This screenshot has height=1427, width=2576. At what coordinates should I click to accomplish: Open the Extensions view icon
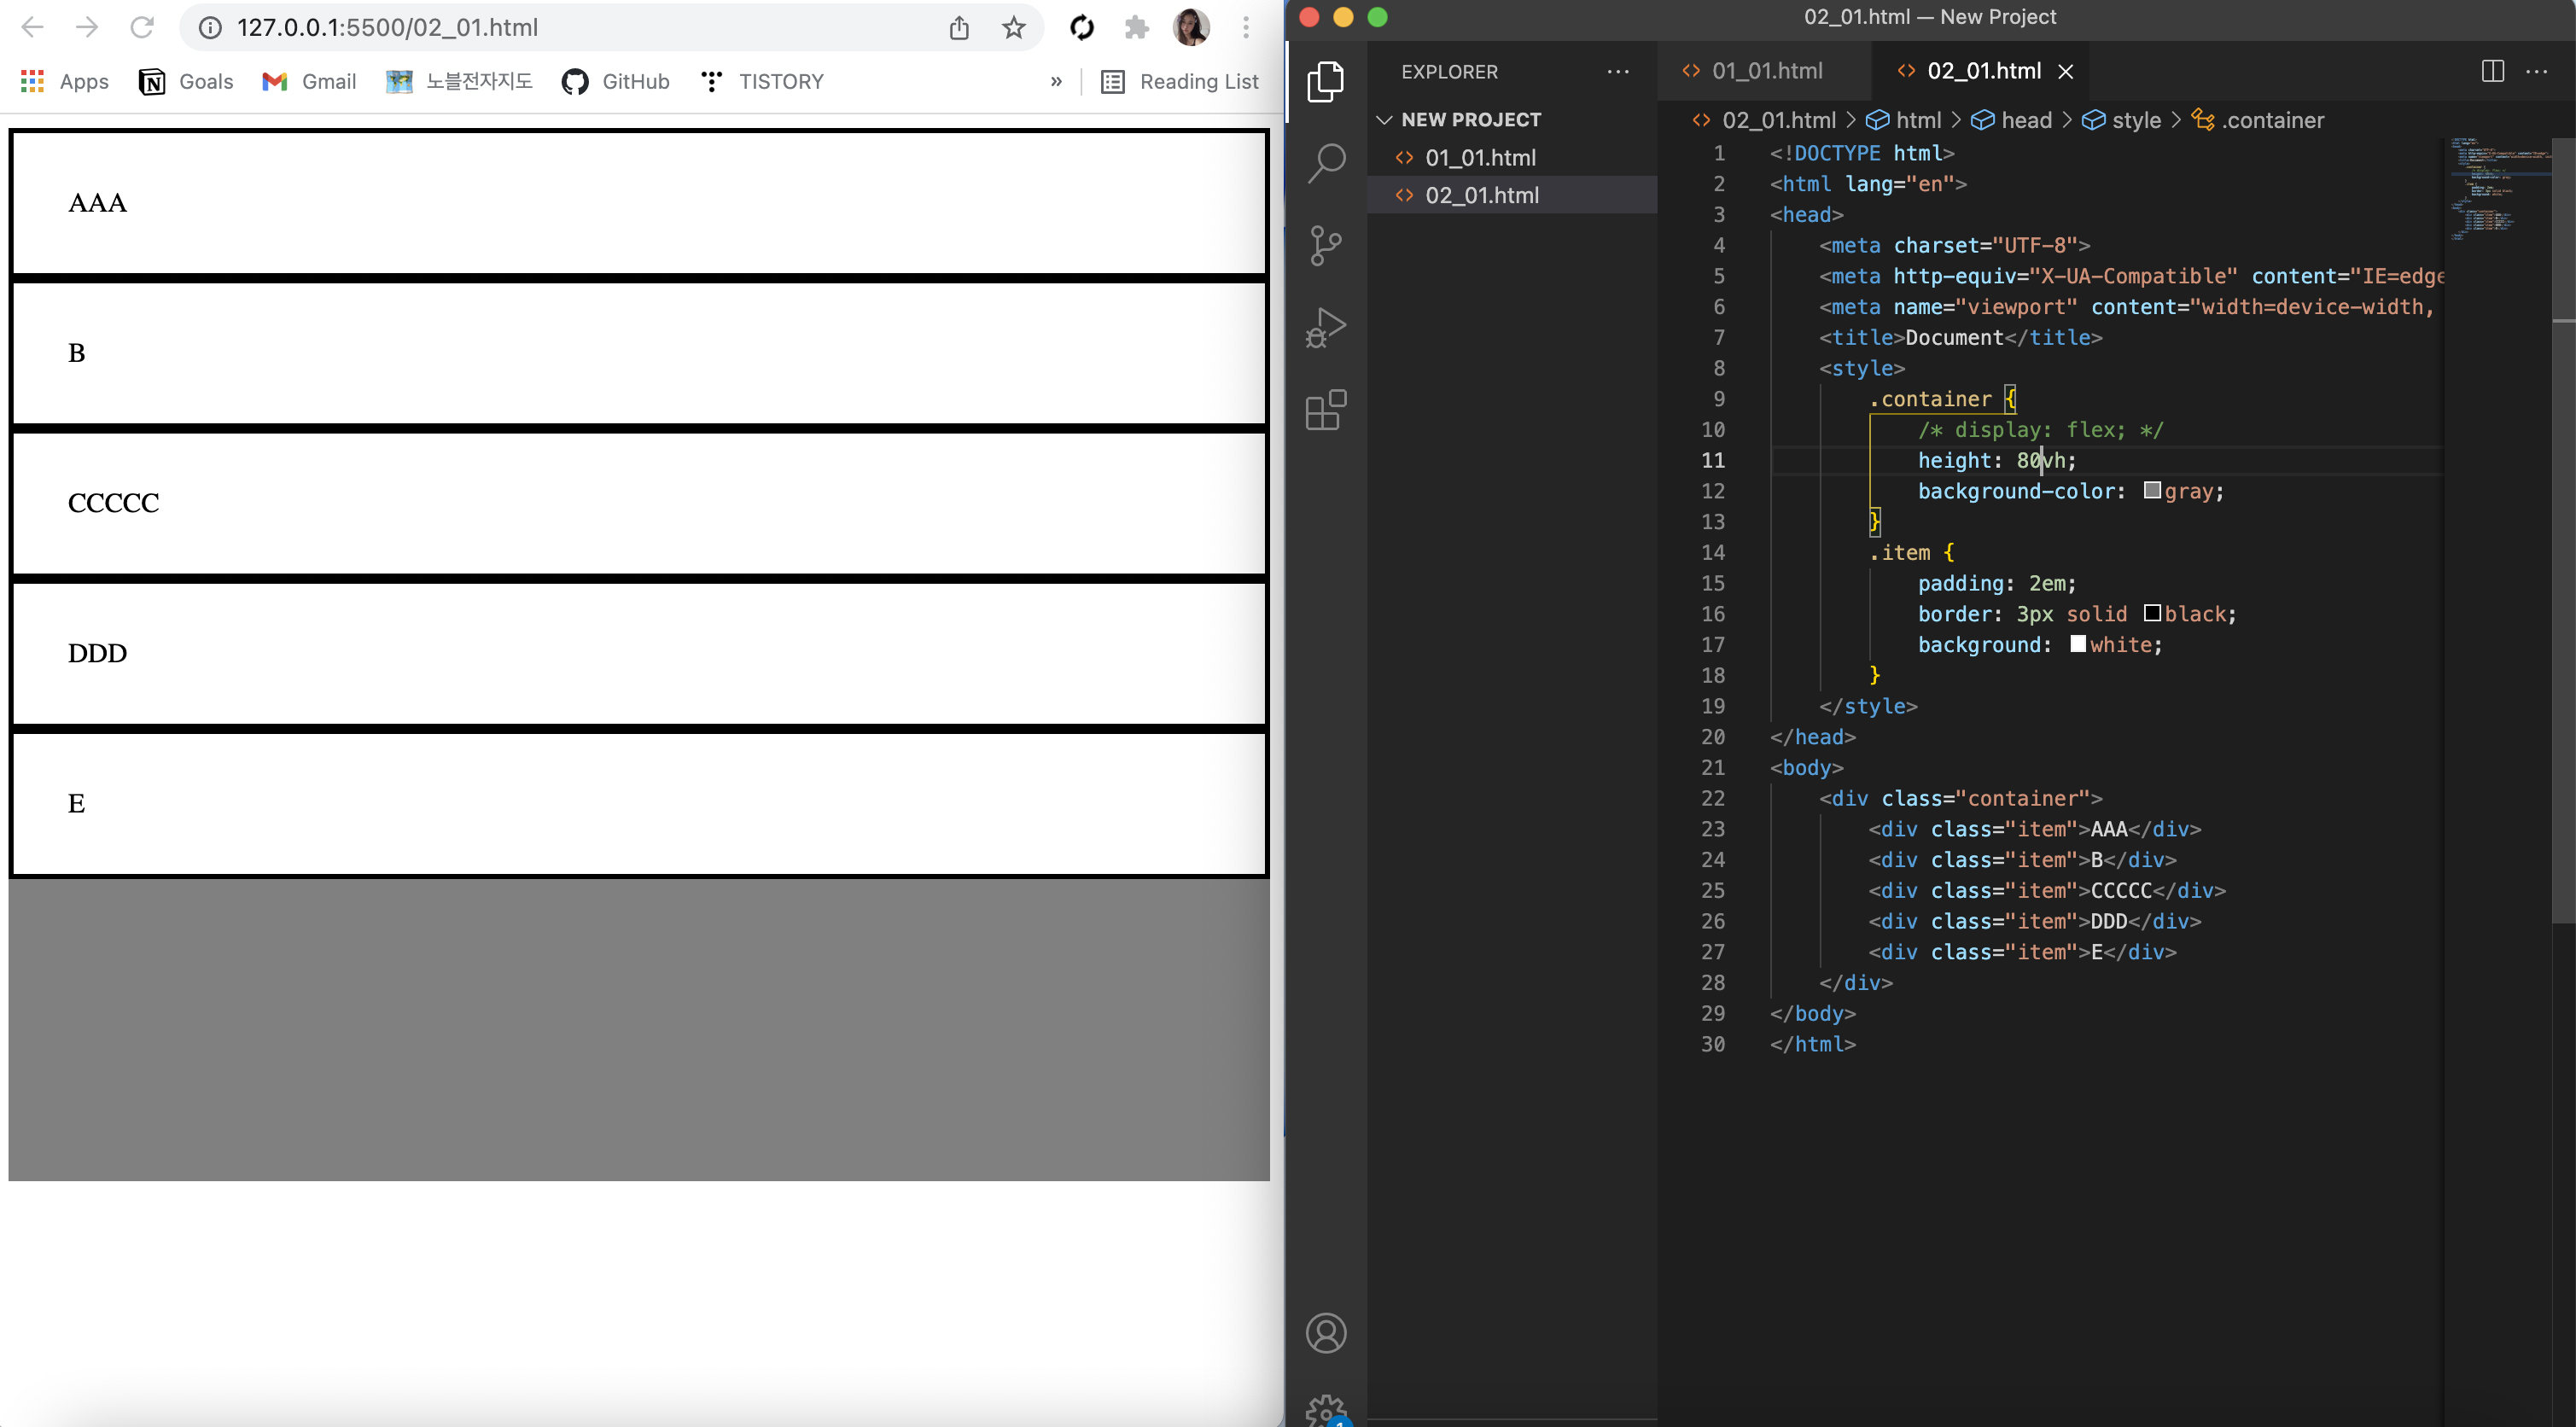click(x=1326, y=410)
